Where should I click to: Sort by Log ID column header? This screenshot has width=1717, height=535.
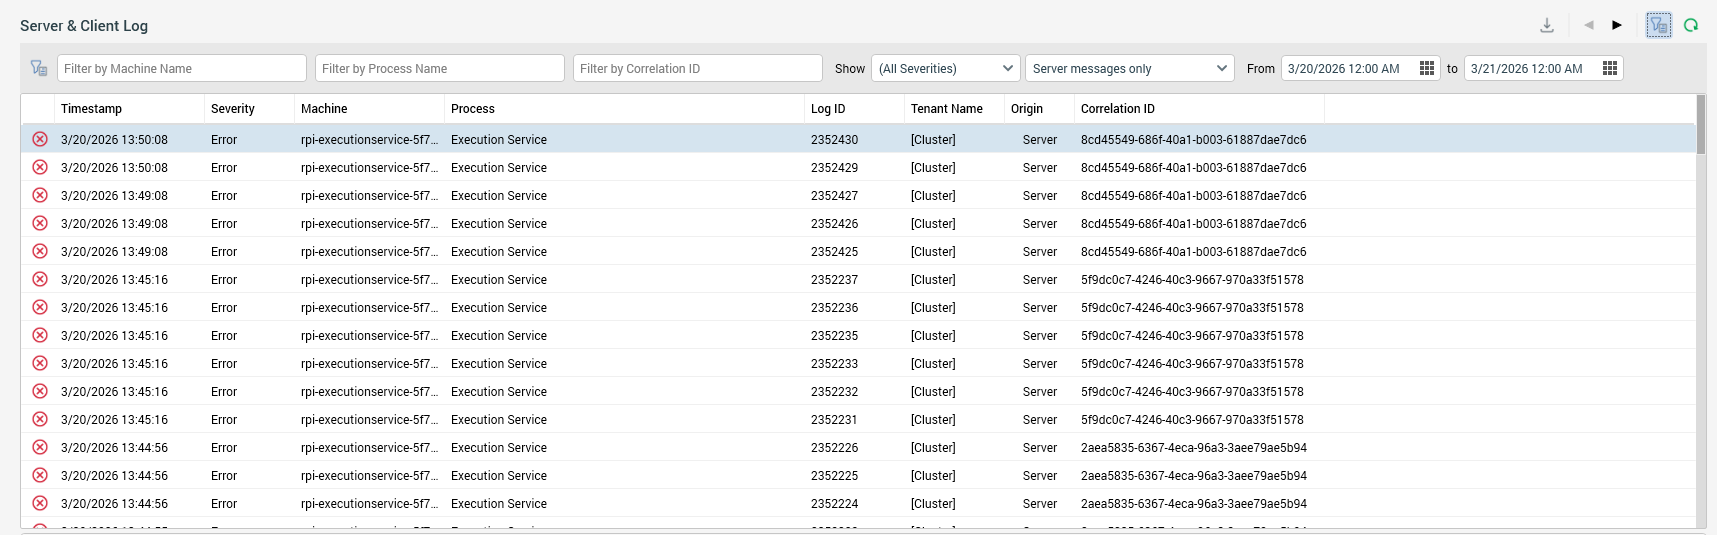tap(854, 109)
